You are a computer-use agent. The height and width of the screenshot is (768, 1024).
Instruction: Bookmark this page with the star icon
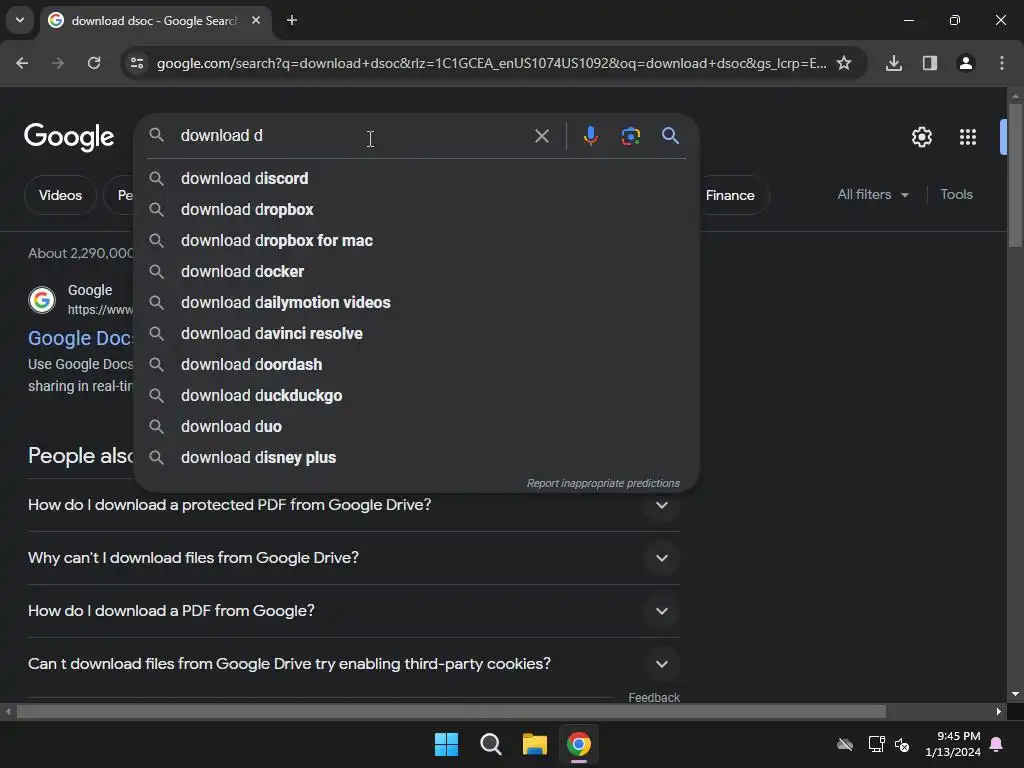844,63
